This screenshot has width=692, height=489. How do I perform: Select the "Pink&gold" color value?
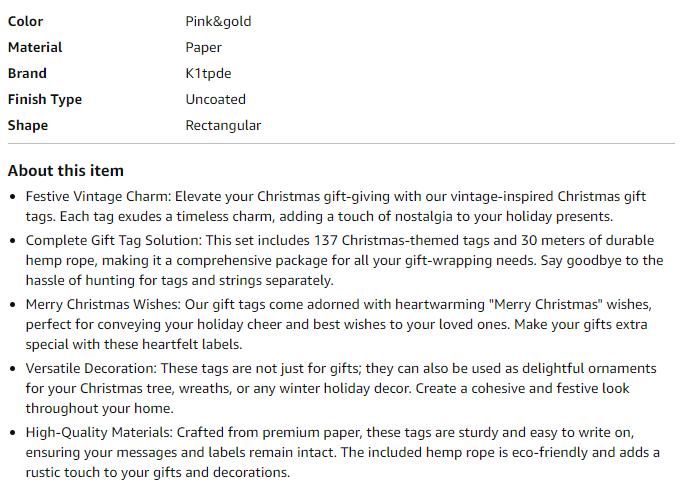(x=218, y=21)
